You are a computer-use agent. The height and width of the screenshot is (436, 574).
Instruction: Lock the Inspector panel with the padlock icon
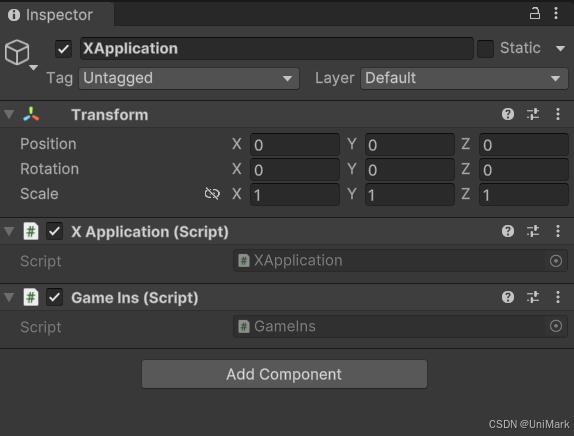click(x=535, y=13)
